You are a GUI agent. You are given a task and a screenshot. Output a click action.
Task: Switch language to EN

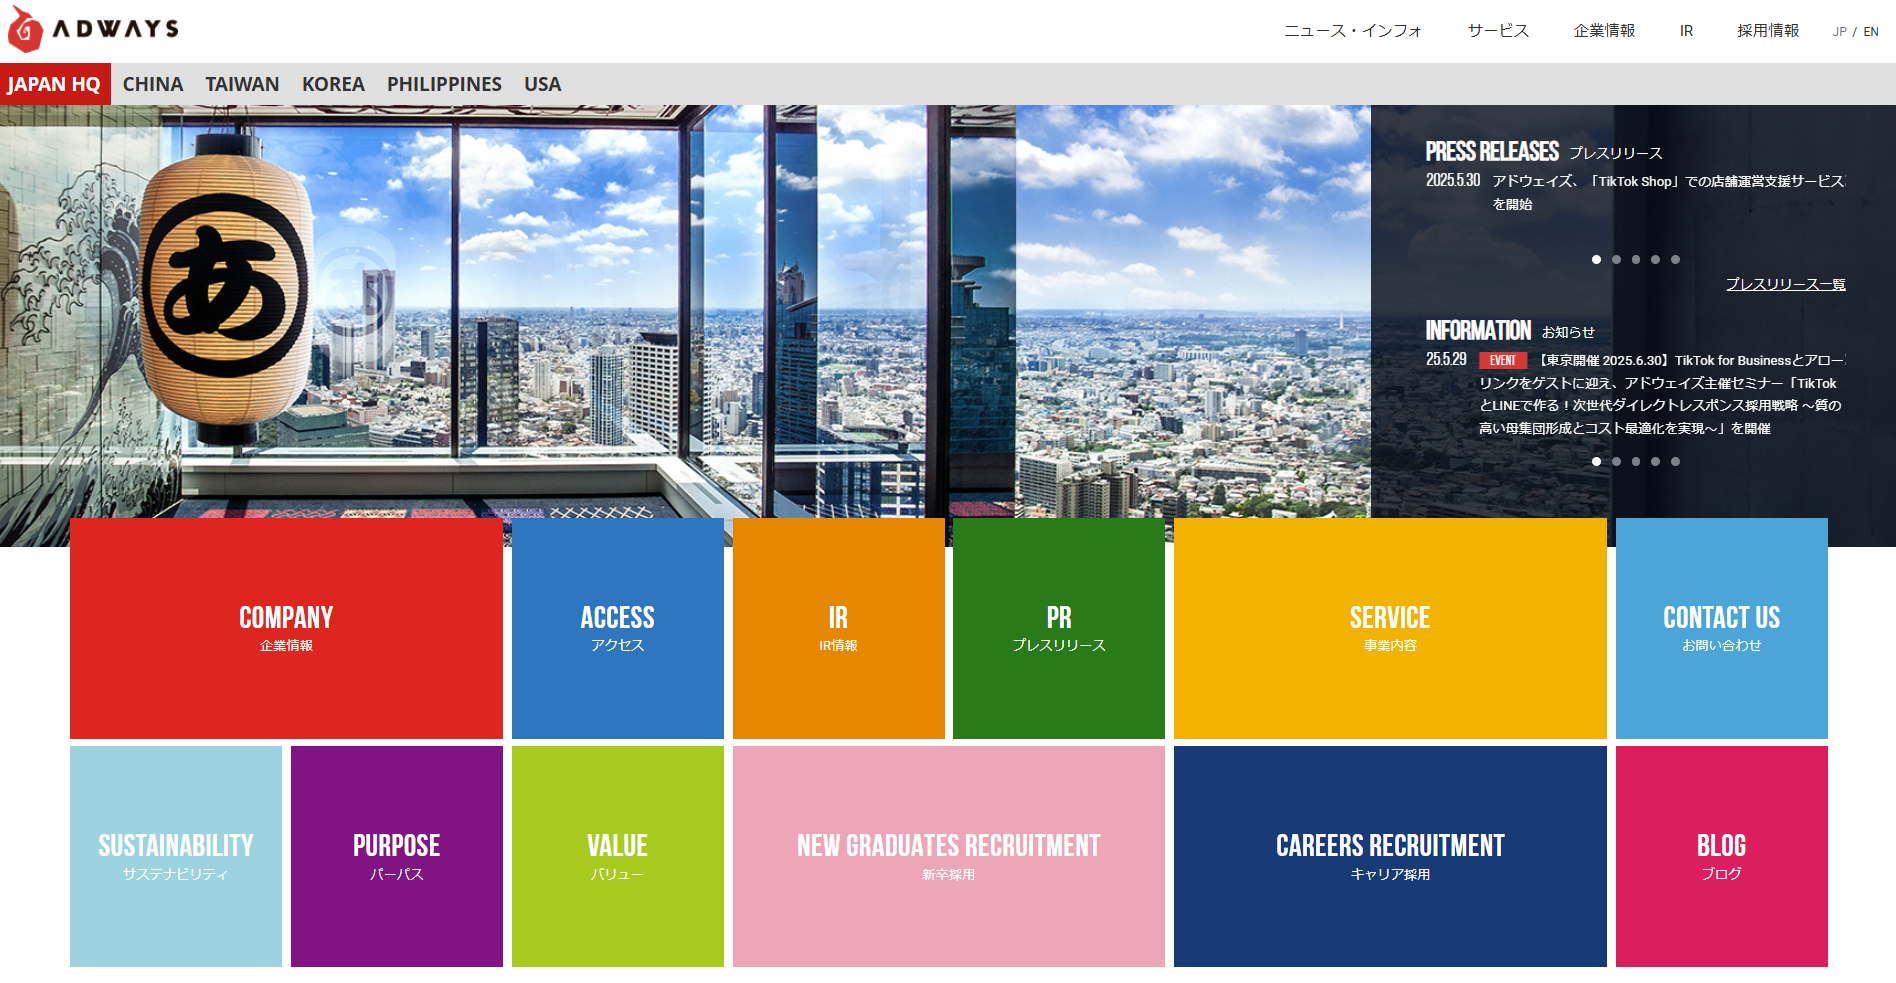coord(1871,32)
